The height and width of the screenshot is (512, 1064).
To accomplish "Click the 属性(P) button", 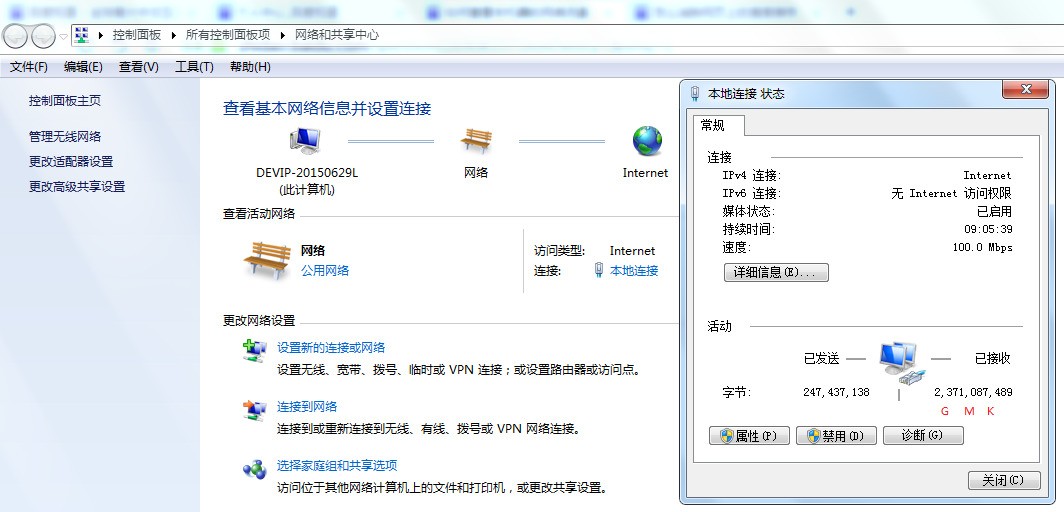I will (749, 436).
